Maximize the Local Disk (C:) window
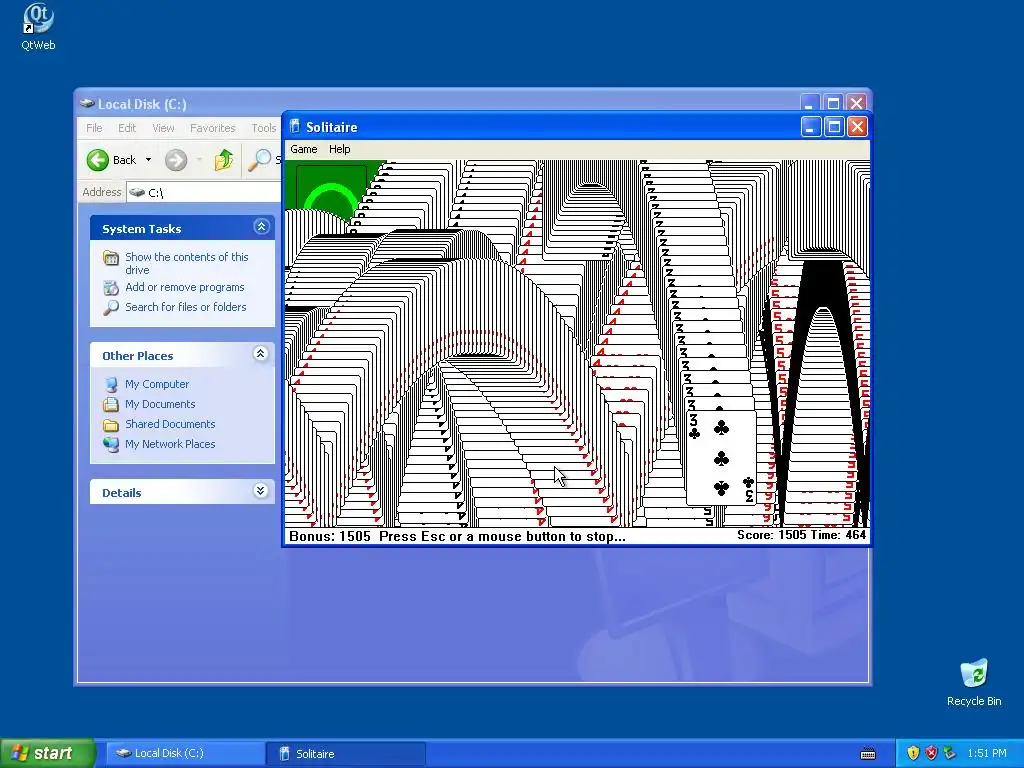This screenshot has width=1024, height=768. click(833, 103)
